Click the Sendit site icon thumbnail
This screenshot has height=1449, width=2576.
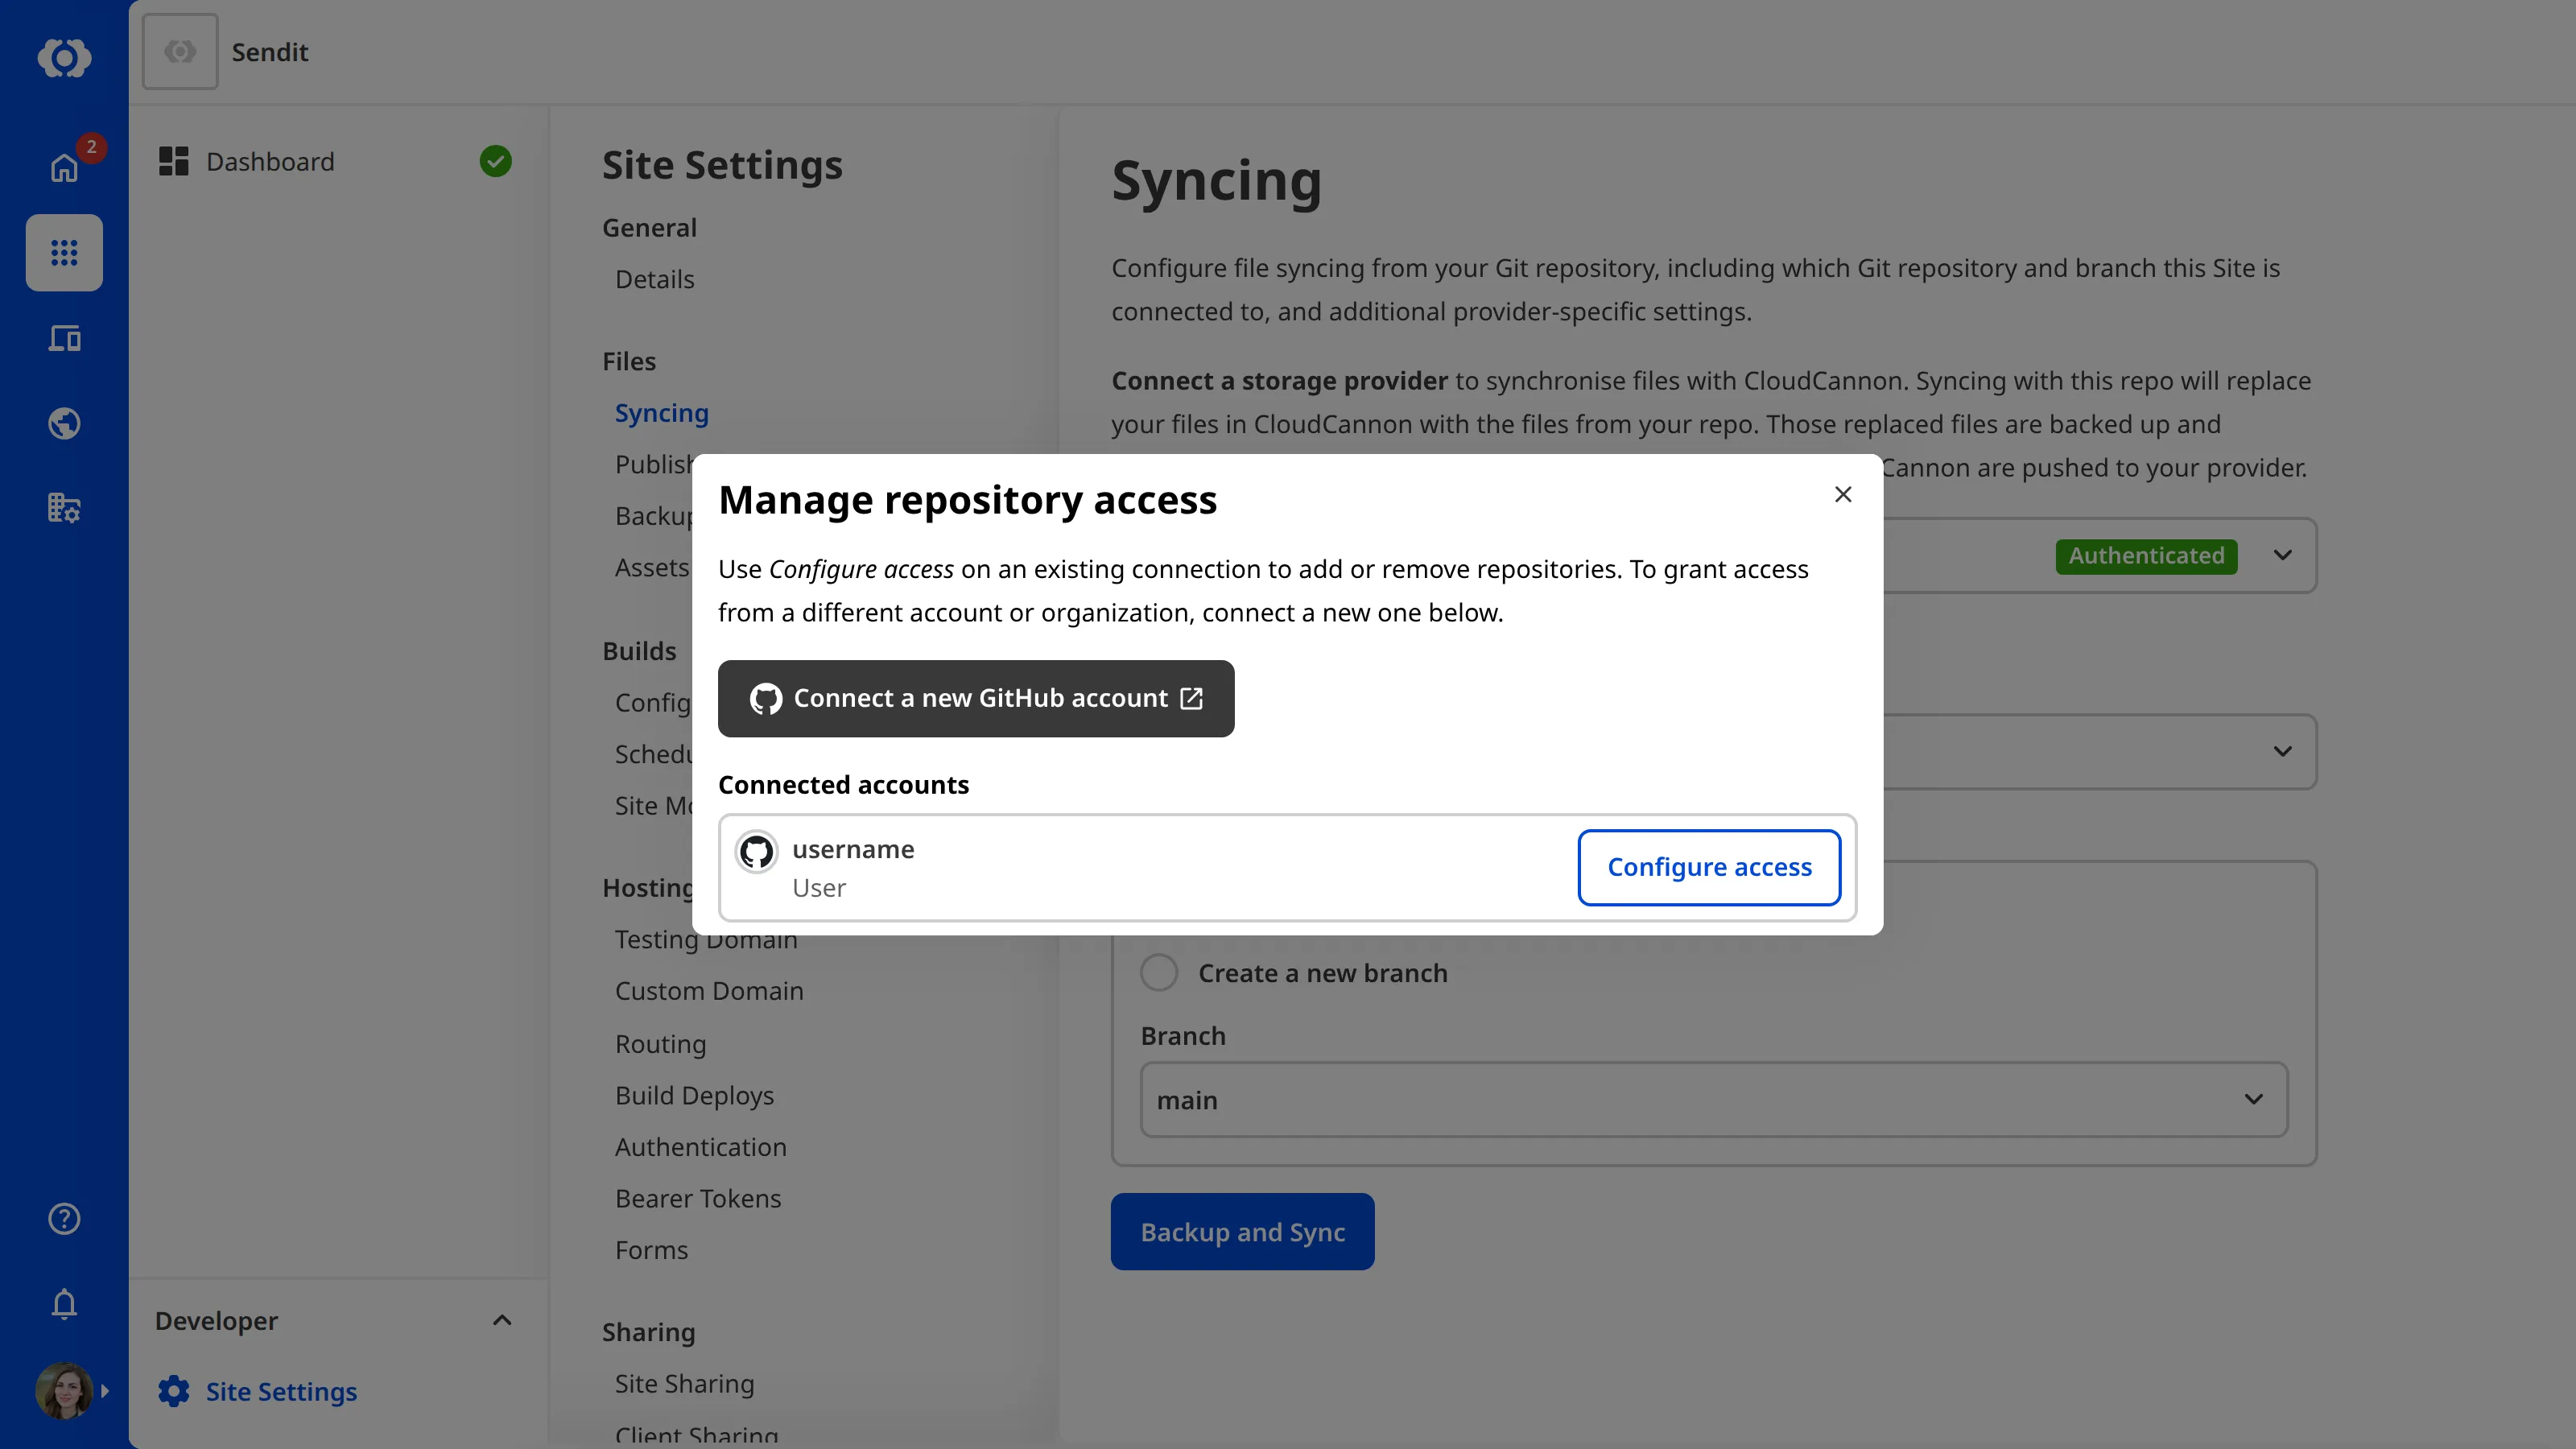pyautogui.click(x=180, y=51)
